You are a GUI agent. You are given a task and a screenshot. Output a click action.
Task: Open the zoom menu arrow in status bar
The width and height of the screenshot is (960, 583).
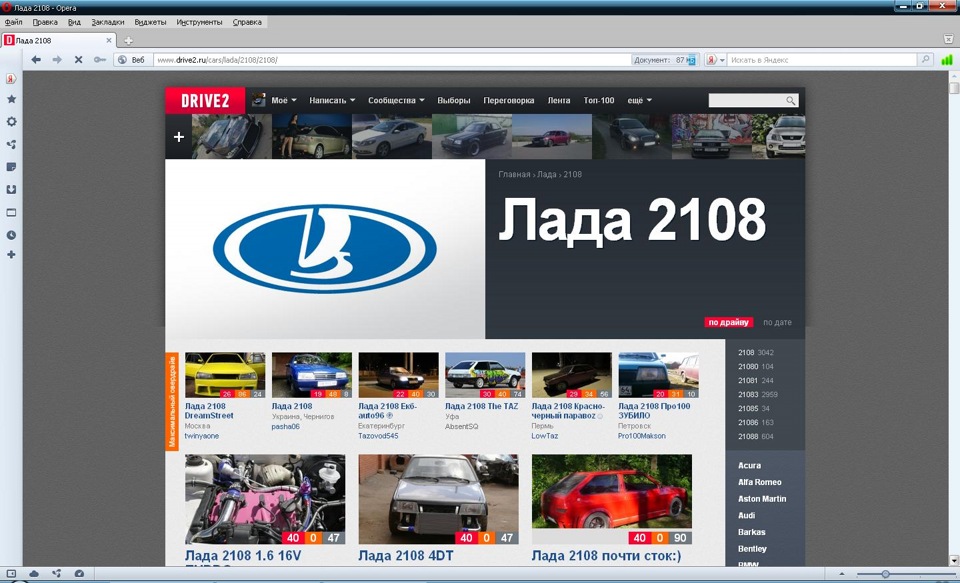pos(842,574)
